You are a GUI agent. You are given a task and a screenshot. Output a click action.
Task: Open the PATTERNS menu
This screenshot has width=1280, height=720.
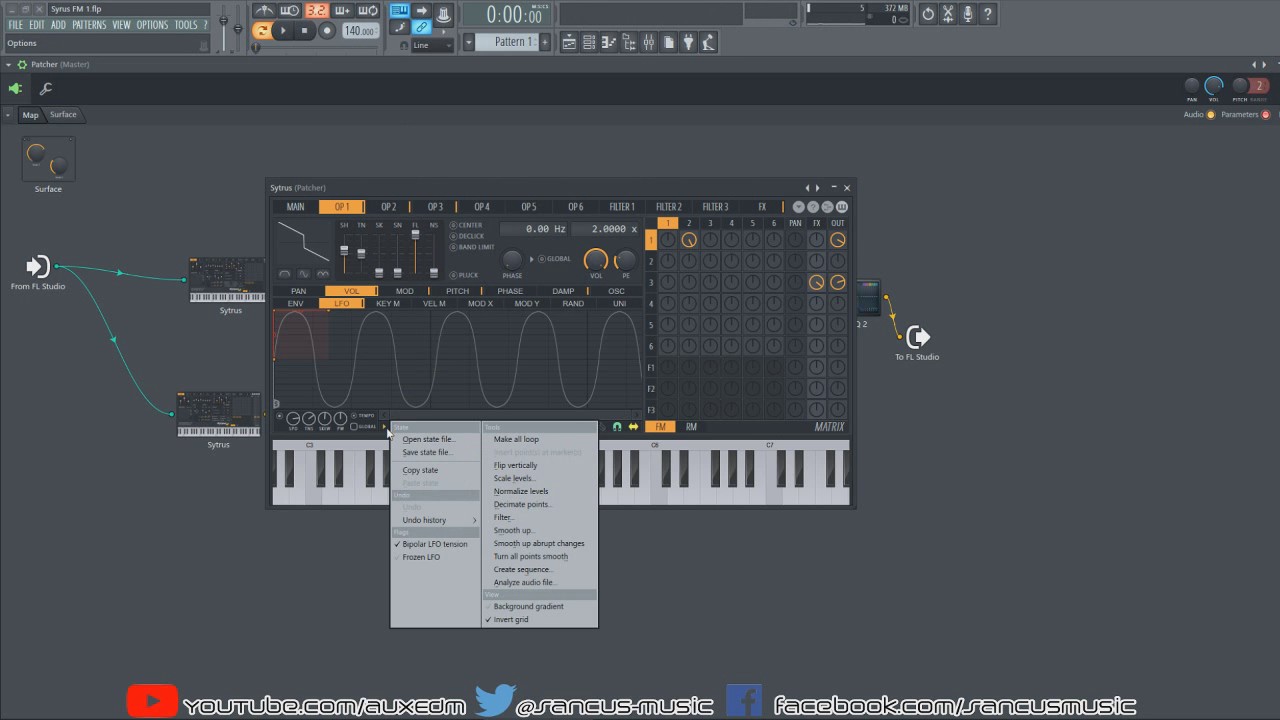[89, 25]
